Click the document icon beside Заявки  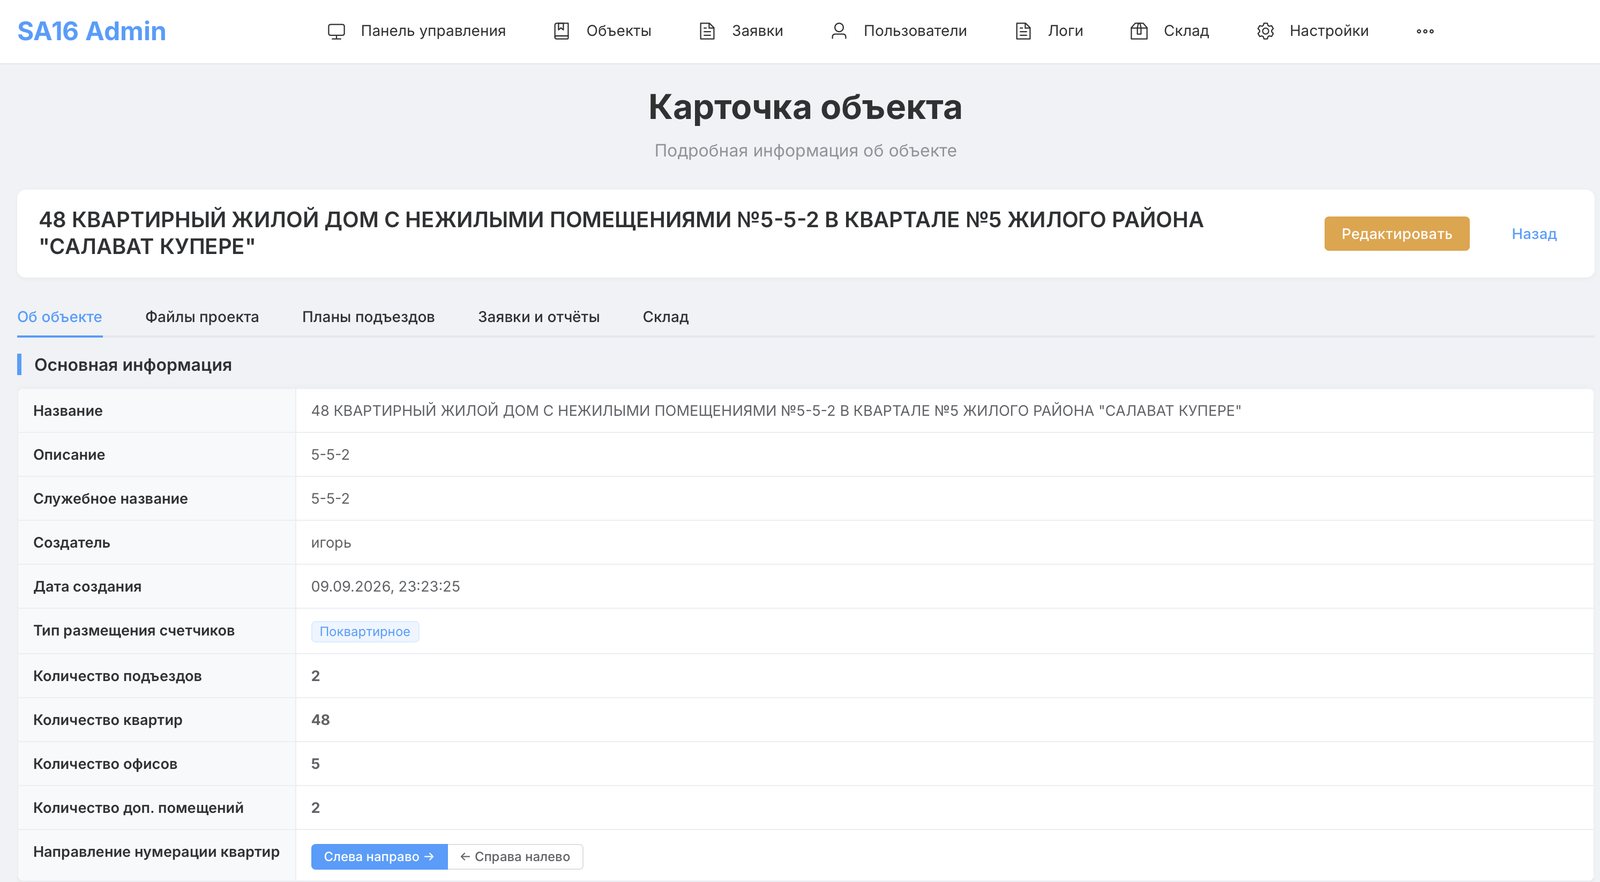(x=707, y=31)
